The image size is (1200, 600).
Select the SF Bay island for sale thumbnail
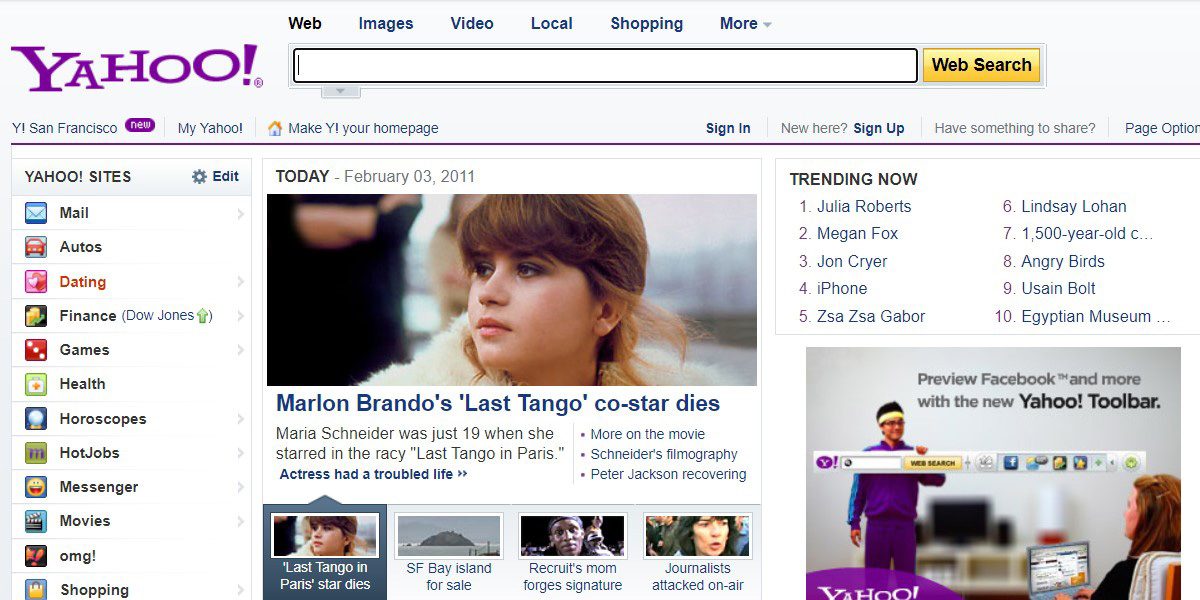449,536
